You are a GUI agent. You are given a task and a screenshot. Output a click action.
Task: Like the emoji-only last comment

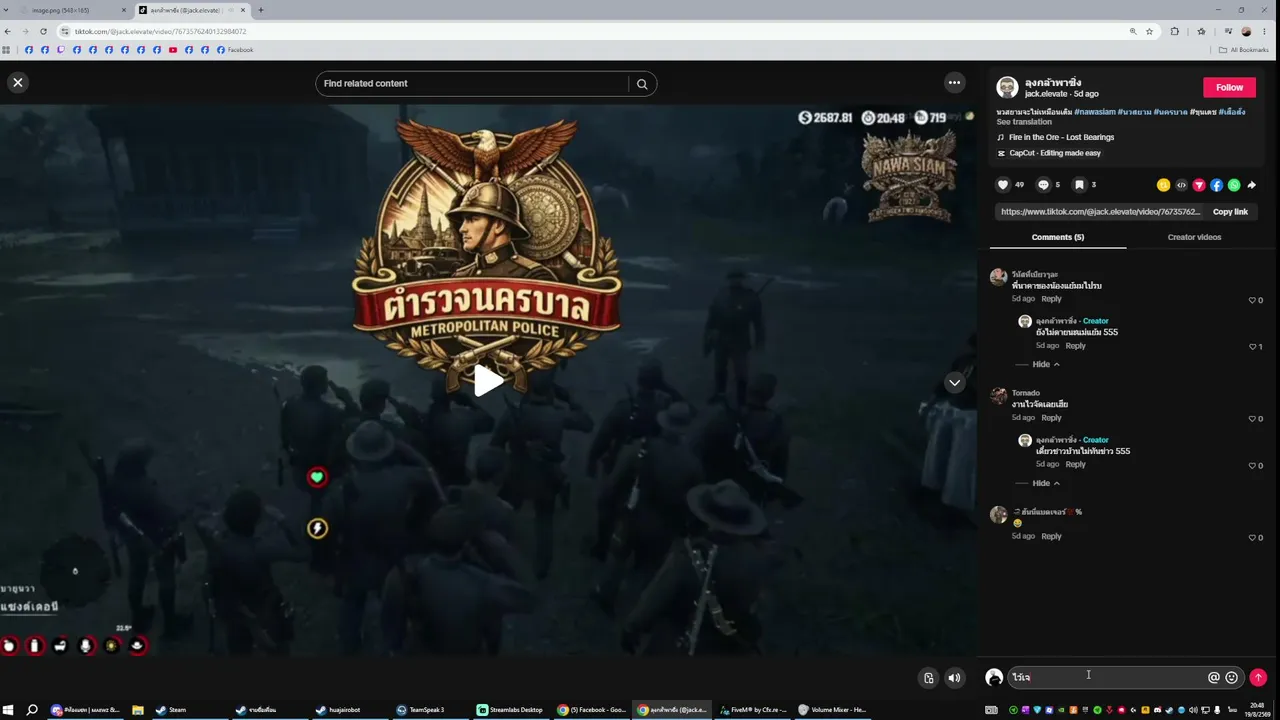[x=1252, y=538]
